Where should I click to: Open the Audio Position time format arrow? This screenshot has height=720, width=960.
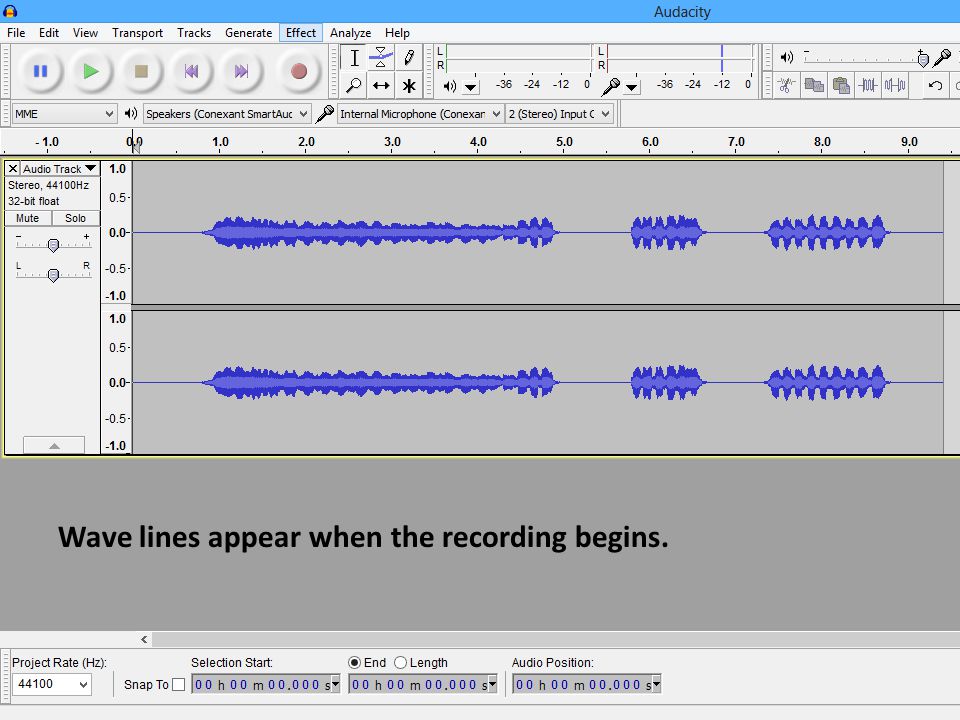coord(656,684)
